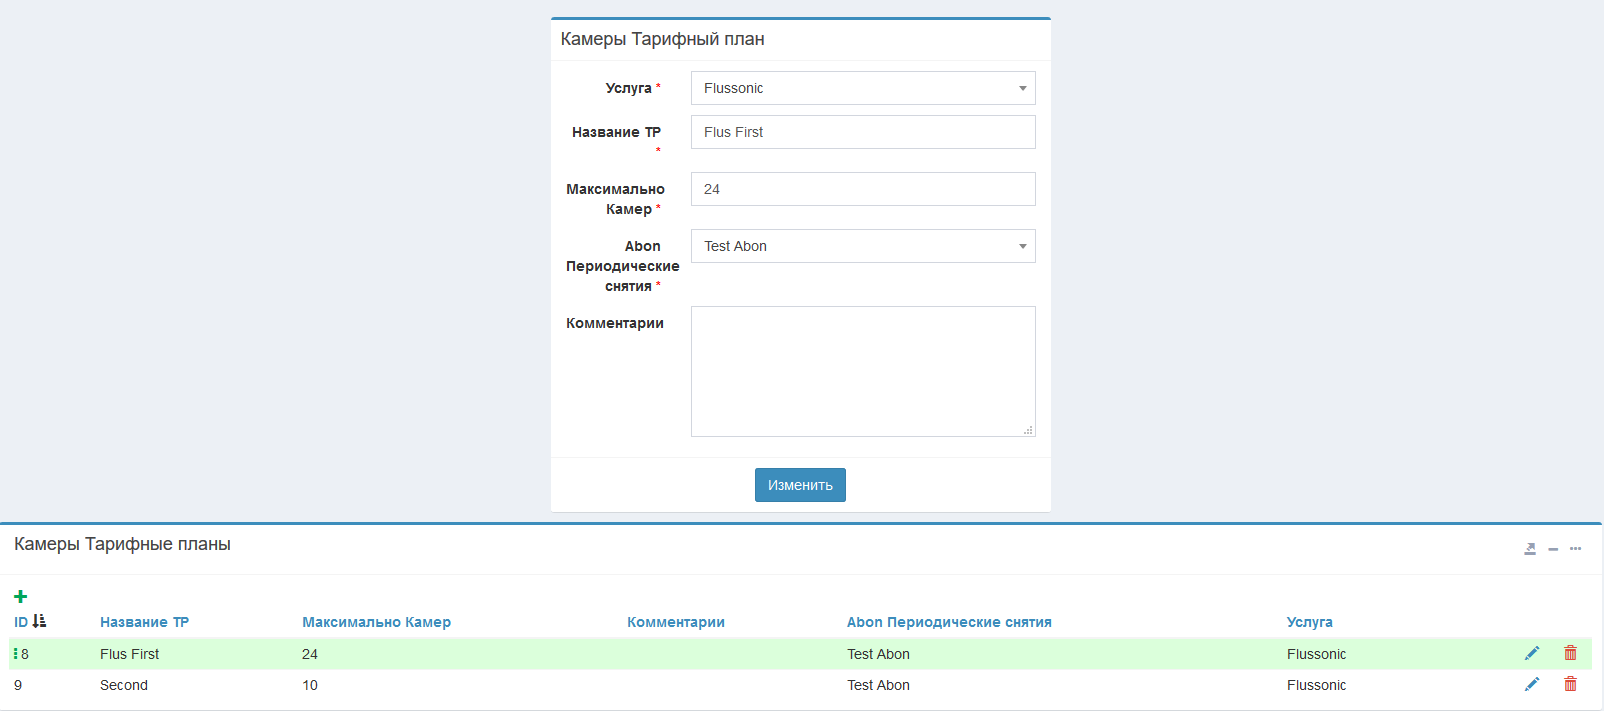
Task: Collapse the tariff plans panel with minus icon
Action: coord(1553,549)
